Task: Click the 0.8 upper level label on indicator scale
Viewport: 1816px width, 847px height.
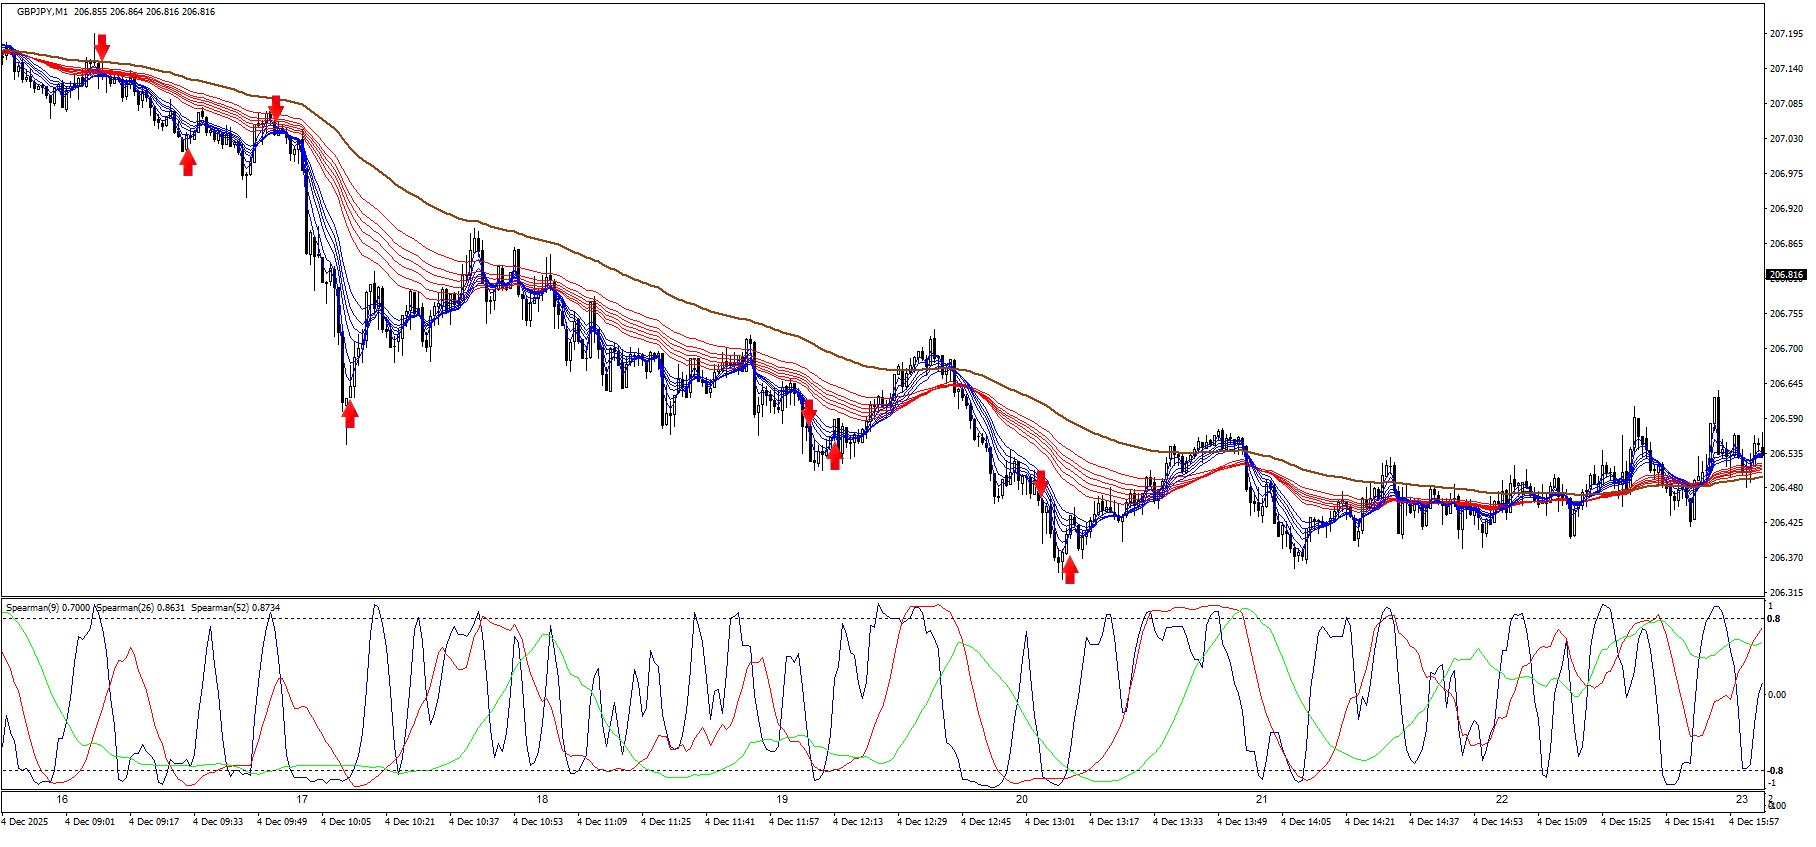Action: point(1773,619)
